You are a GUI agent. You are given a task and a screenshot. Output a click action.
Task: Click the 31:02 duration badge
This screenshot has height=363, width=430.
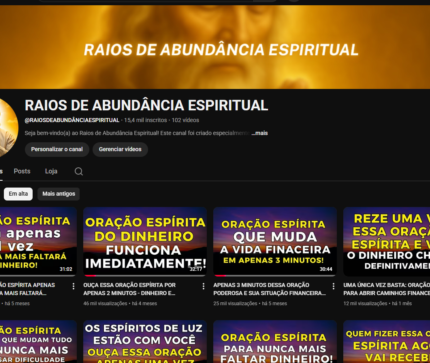pyautogui.click(x=66, y=269)
